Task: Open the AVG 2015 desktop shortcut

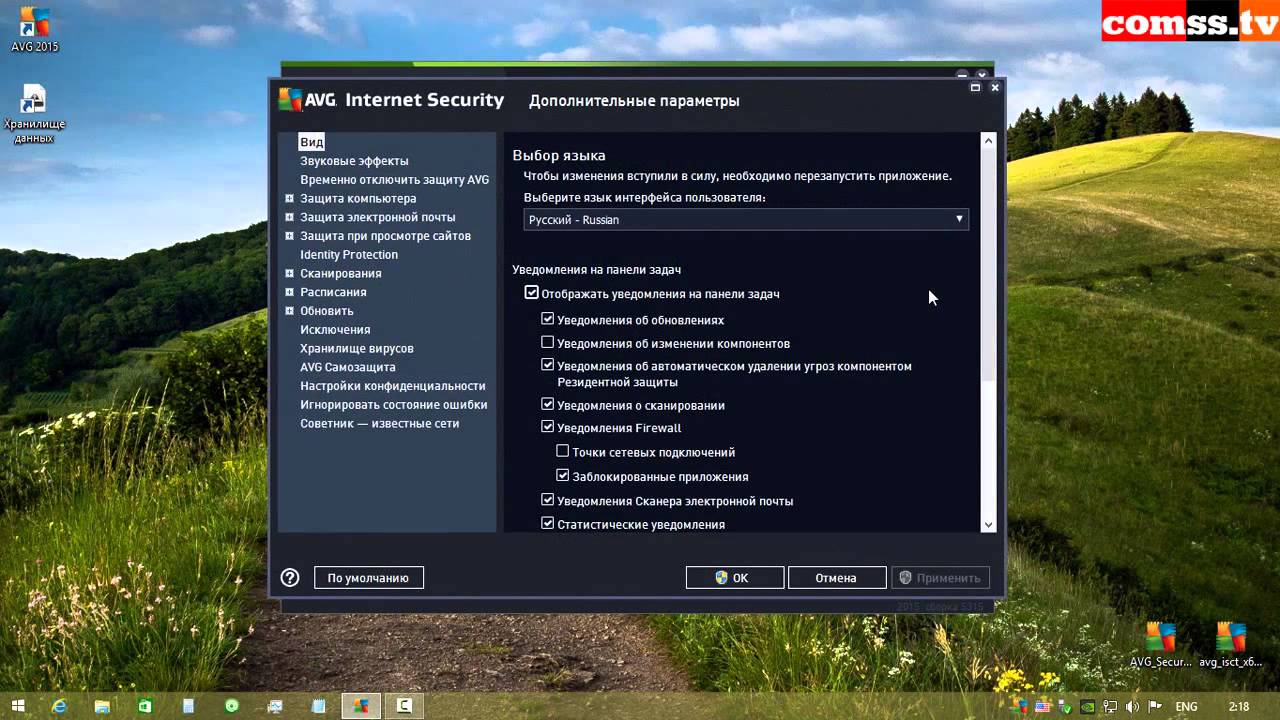Action: [x=34, y=29]
